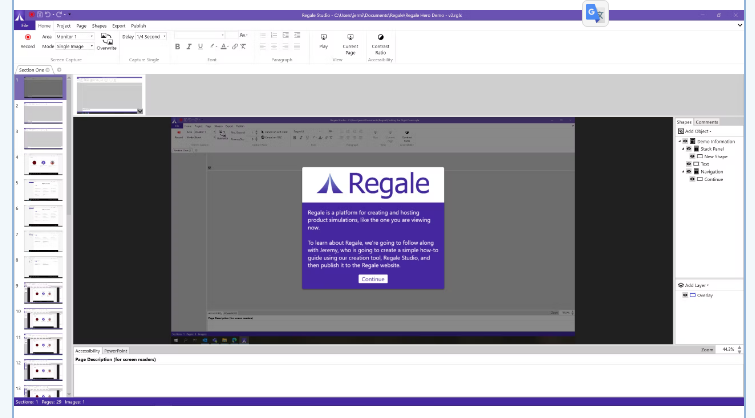Open the Add Object dropdown
The height and width of the screenshot is (418, 755).
(x=694, y=131)
